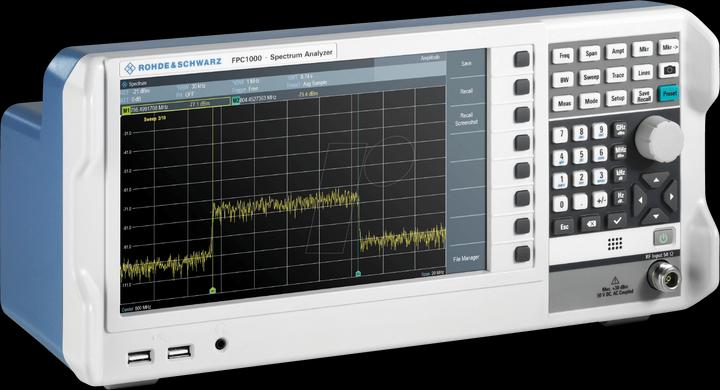
Task: Hit the Save Recall key
Action: coord(643,96)
